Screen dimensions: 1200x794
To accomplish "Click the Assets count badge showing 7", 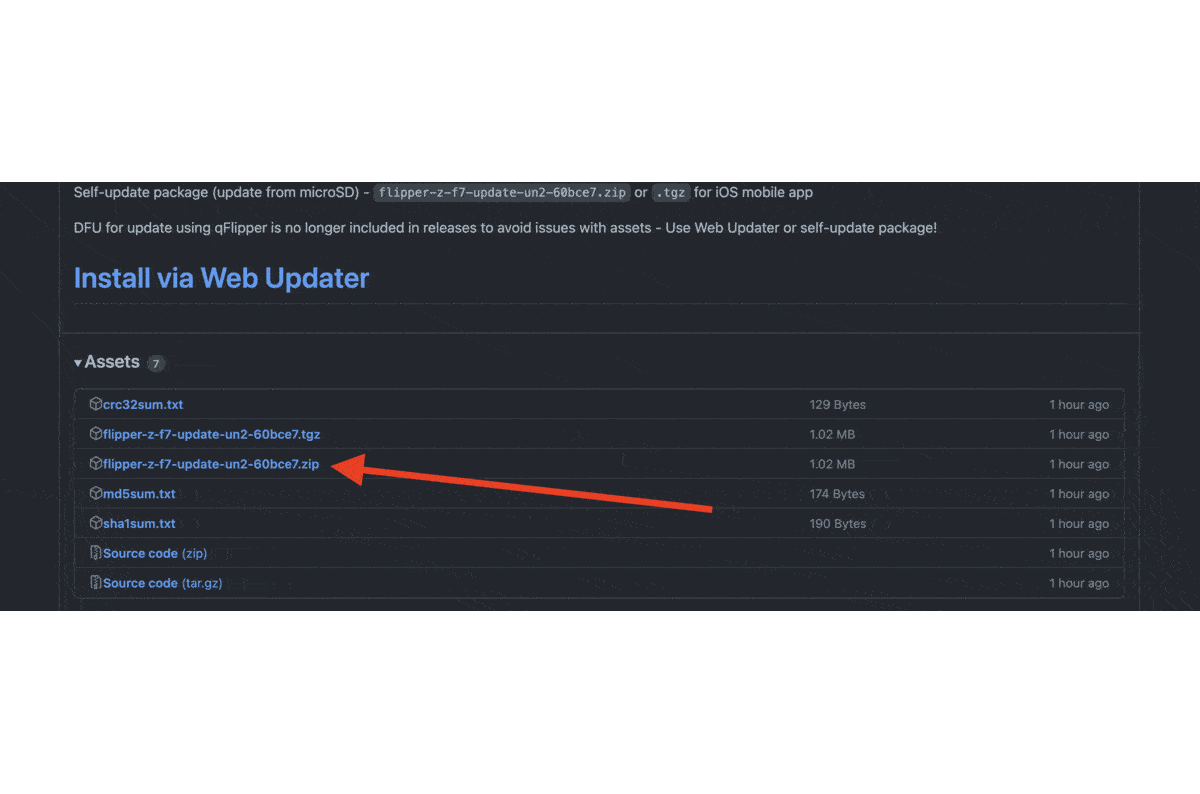I will (x=156, y=363).
